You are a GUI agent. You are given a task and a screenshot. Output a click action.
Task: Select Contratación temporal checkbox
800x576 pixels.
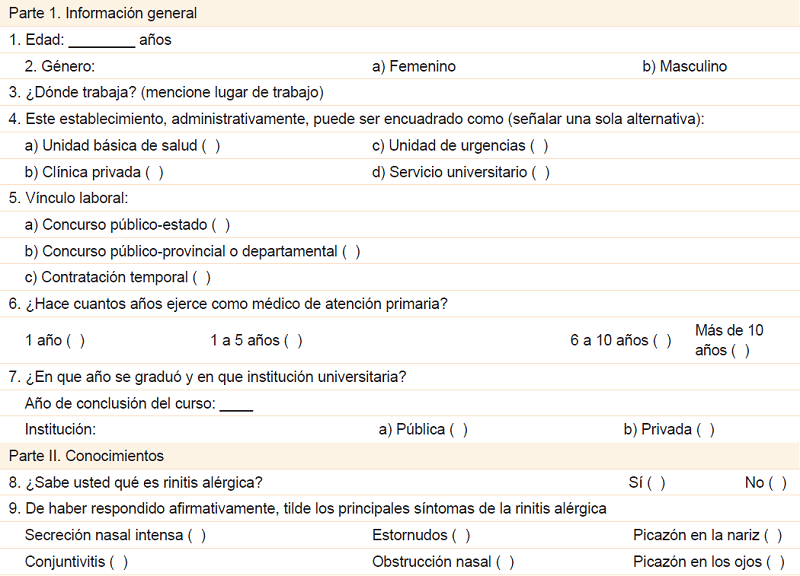[x=201, y=278]
